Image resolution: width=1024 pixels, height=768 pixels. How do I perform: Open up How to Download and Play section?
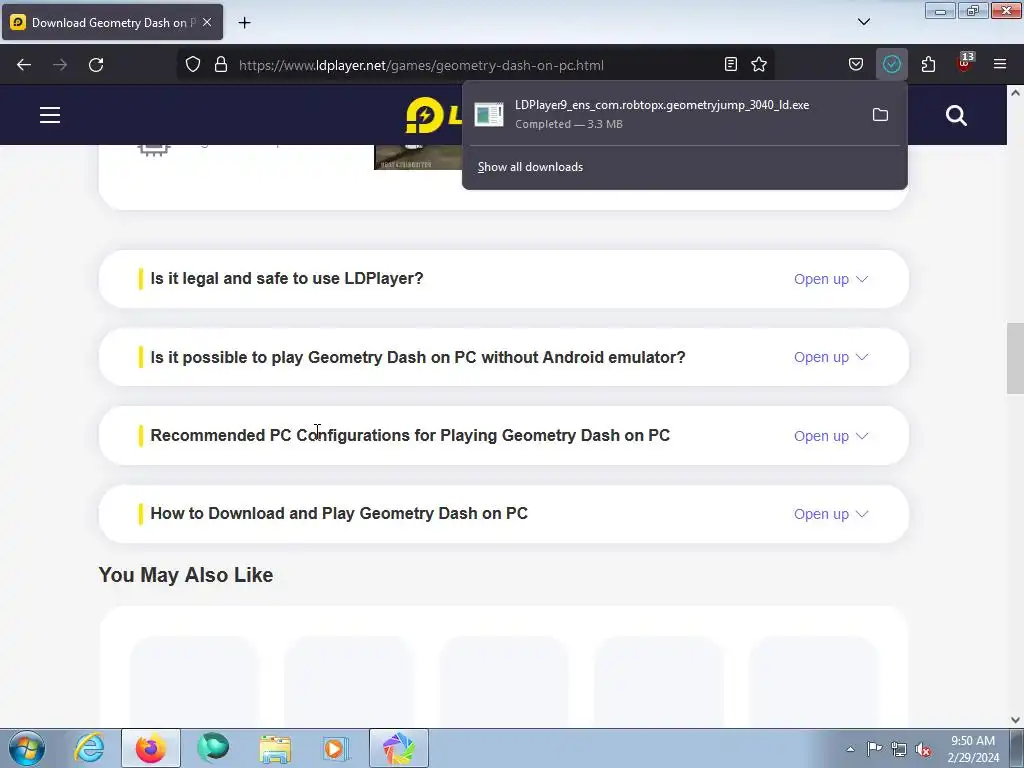click(831, 514)
